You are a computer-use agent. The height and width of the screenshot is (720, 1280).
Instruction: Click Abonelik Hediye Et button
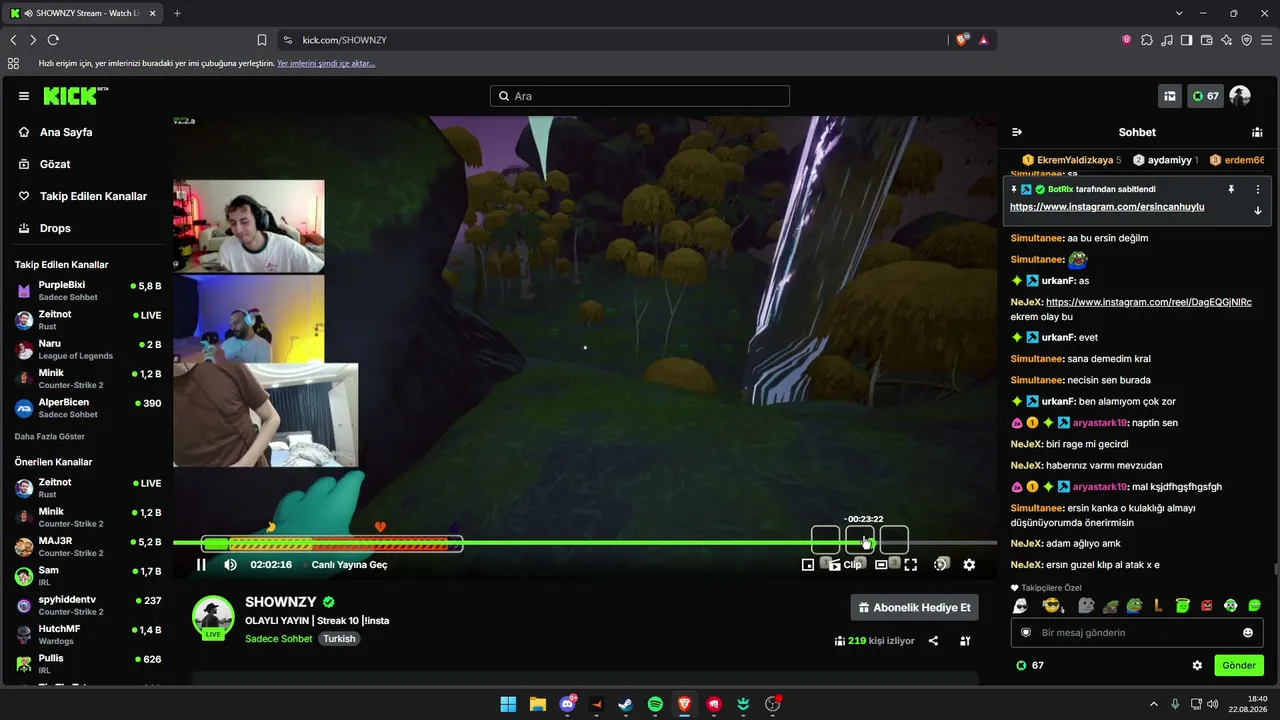[914, 607]
